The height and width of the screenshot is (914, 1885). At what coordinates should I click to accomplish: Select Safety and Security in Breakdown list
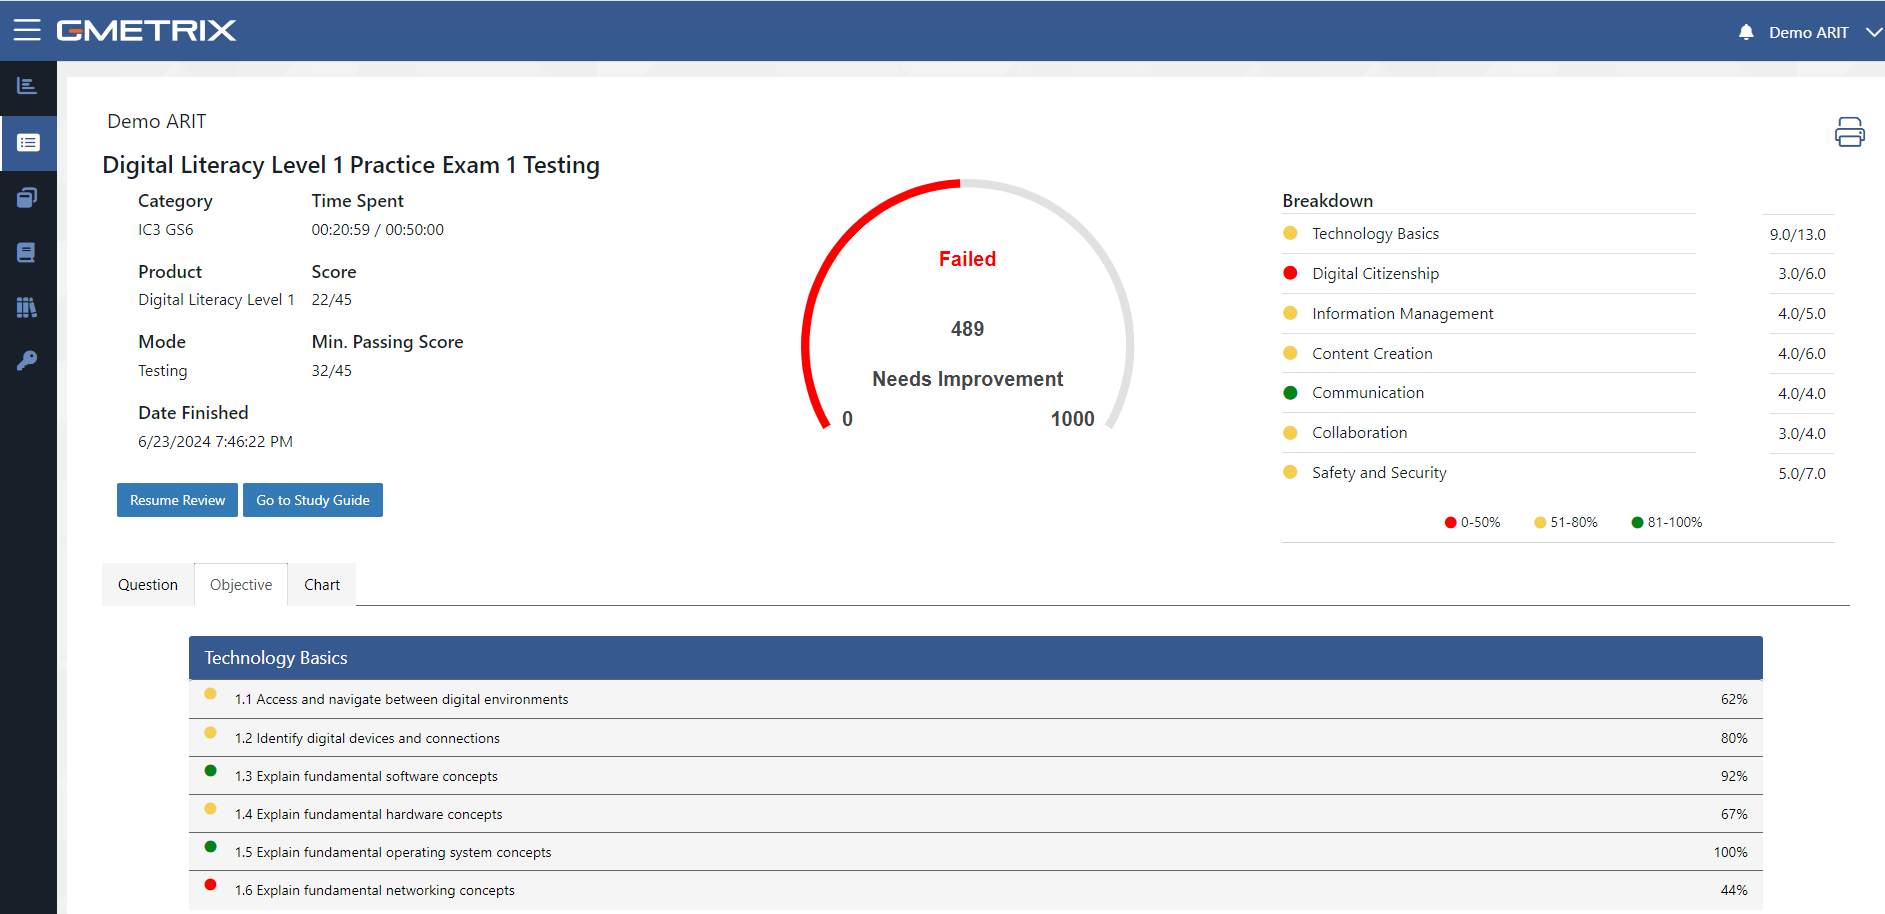point(1379,473)
